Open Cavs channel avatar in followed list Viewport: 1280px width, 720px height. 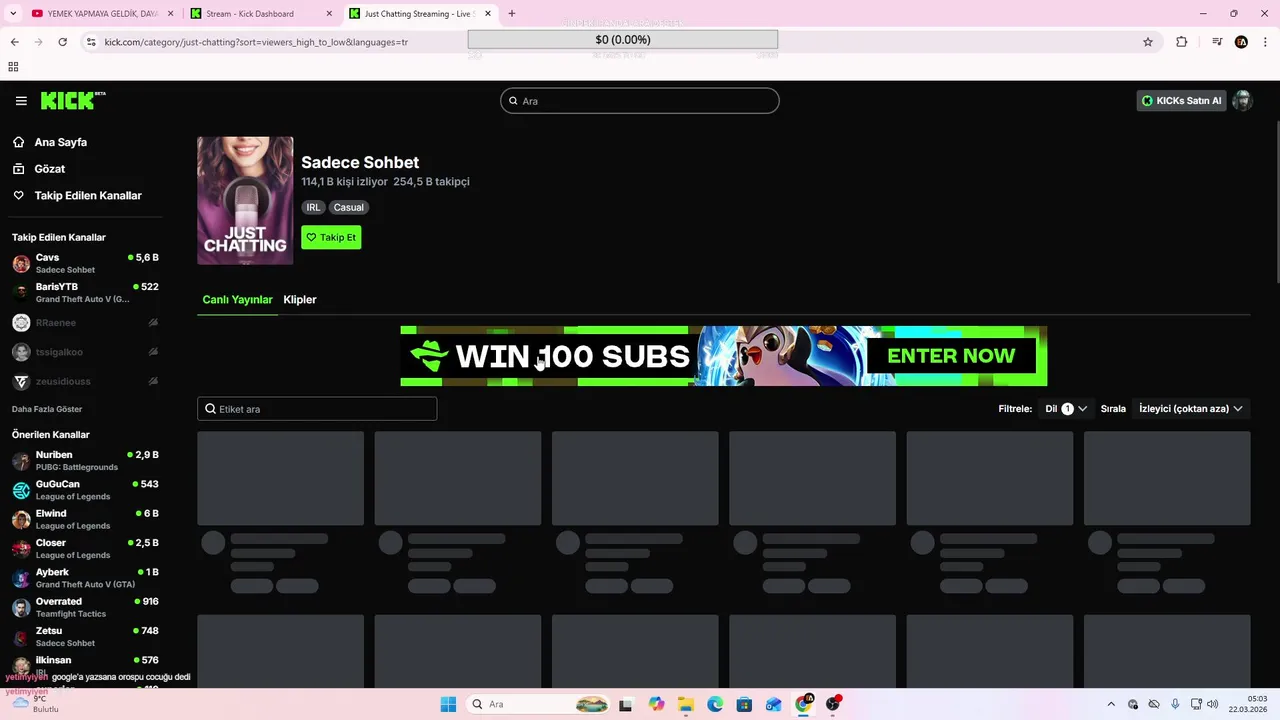click(x=21, y=264)
